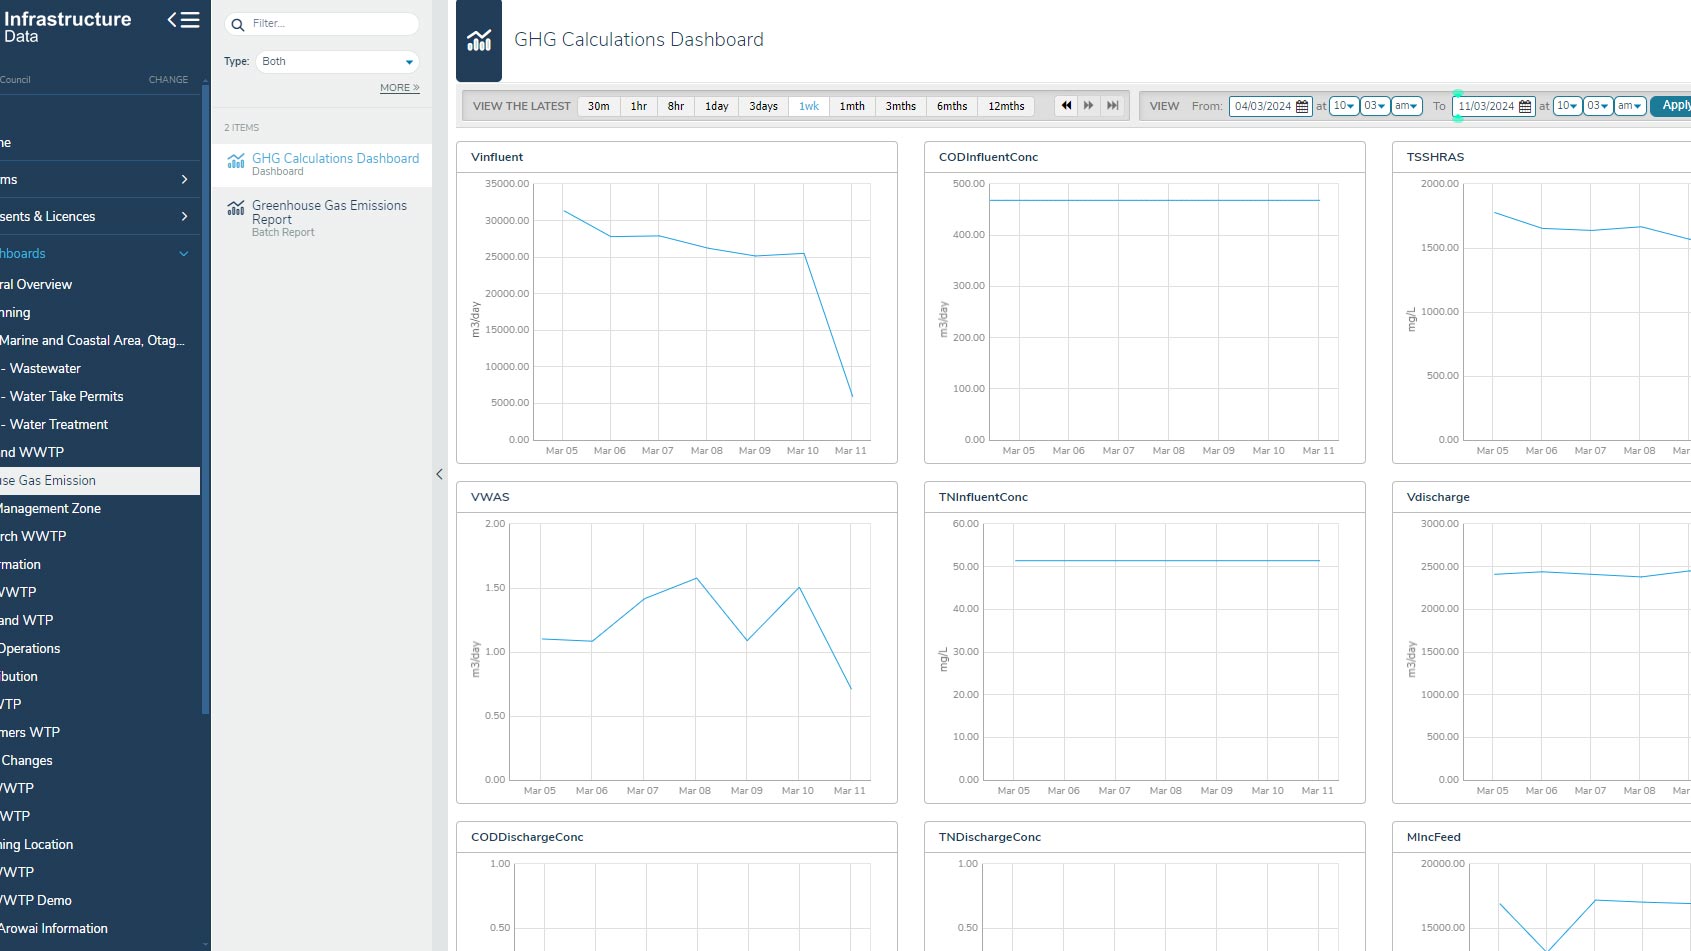Open the To am/pm dropdown
The height and width of the screenshot is (951, 1691).
tap(1629, 106)
